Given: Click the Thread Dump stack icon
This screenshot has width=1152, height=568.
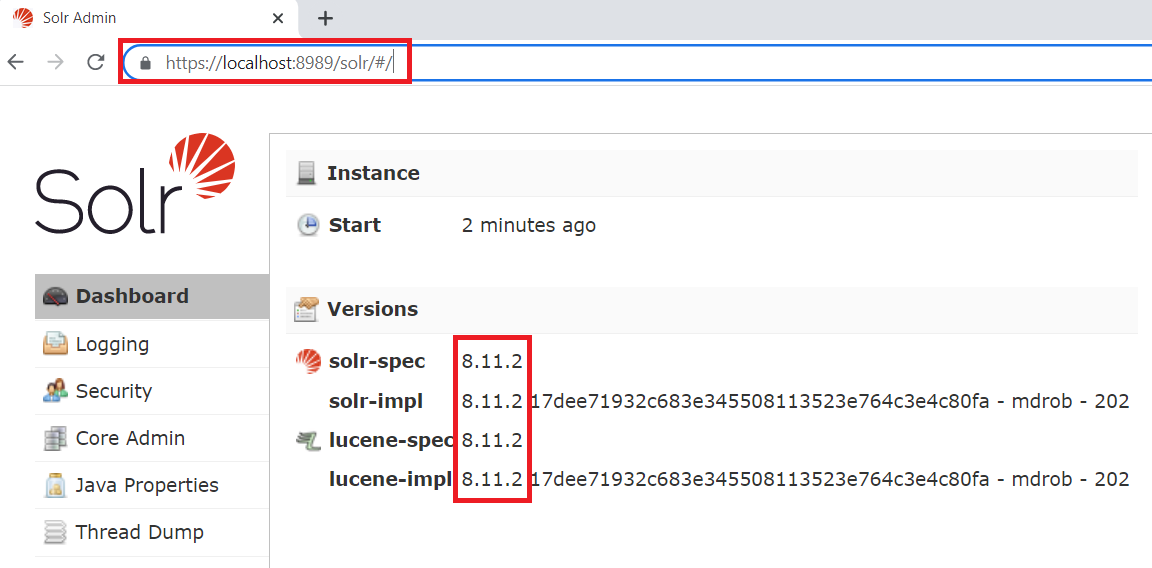Looking at the screenshot, I should pyautogui.click(x=55, y=532).
